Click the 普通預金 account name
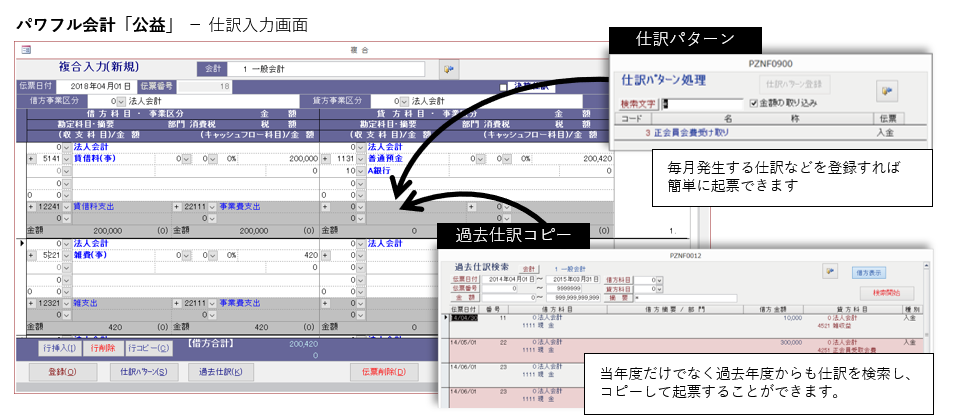 point(385,158)
